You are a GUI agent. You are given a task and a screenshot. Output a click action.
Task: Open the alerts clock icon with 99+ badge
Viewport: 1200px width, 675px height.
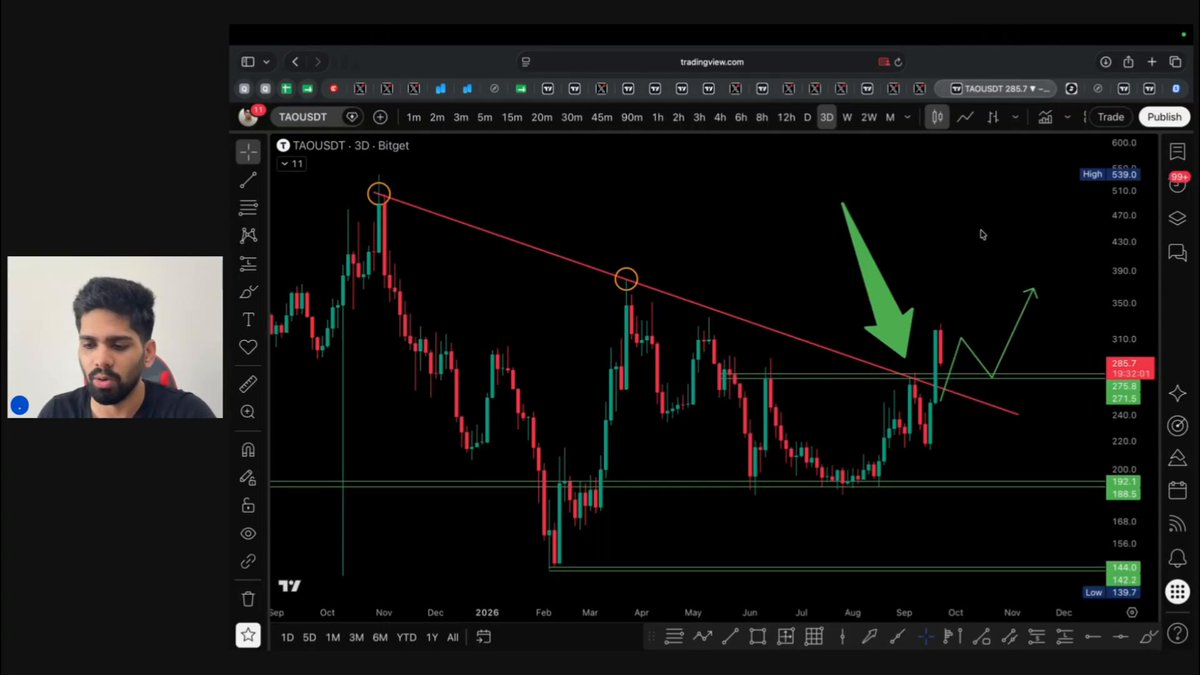coord(1177,185)
